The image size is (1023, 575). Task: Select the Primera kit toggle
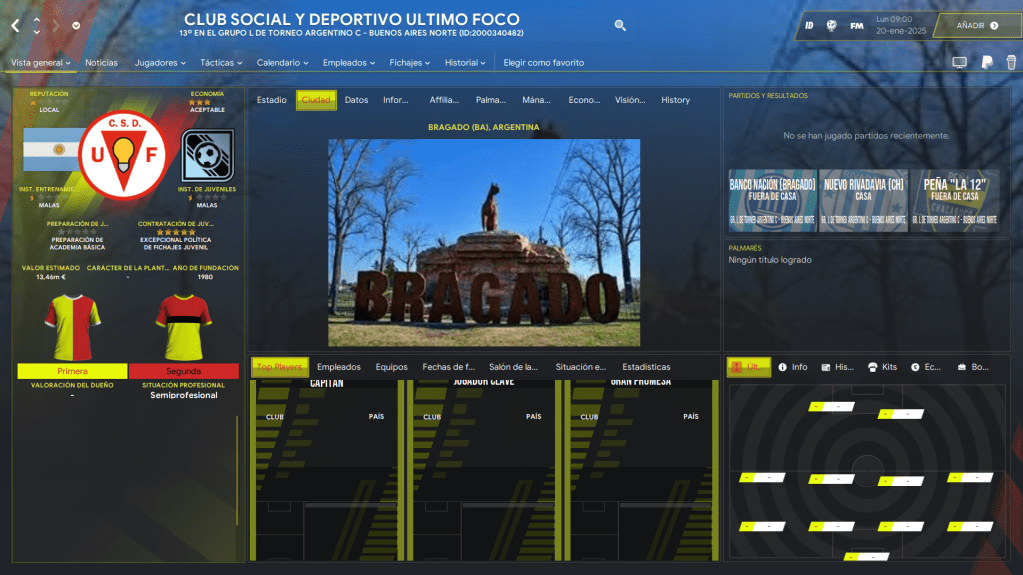(72, 371)
